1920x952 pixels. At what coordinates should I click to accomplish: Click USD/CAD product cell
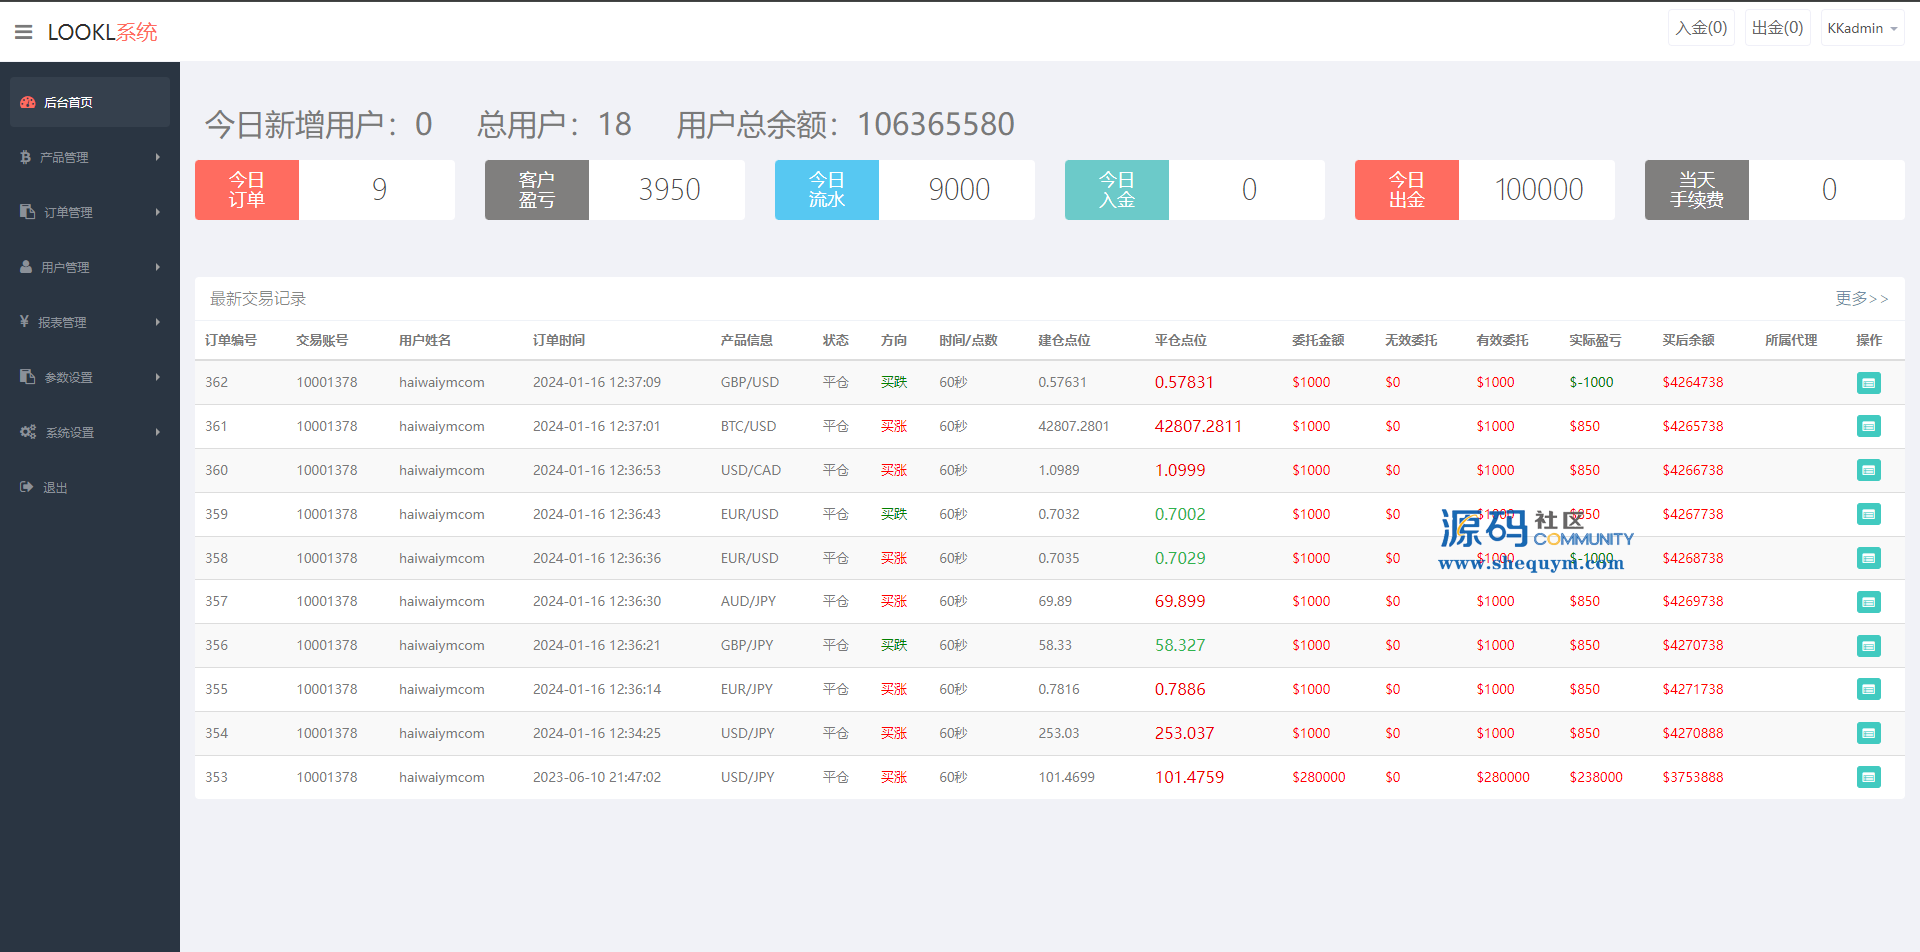point(751,470)
